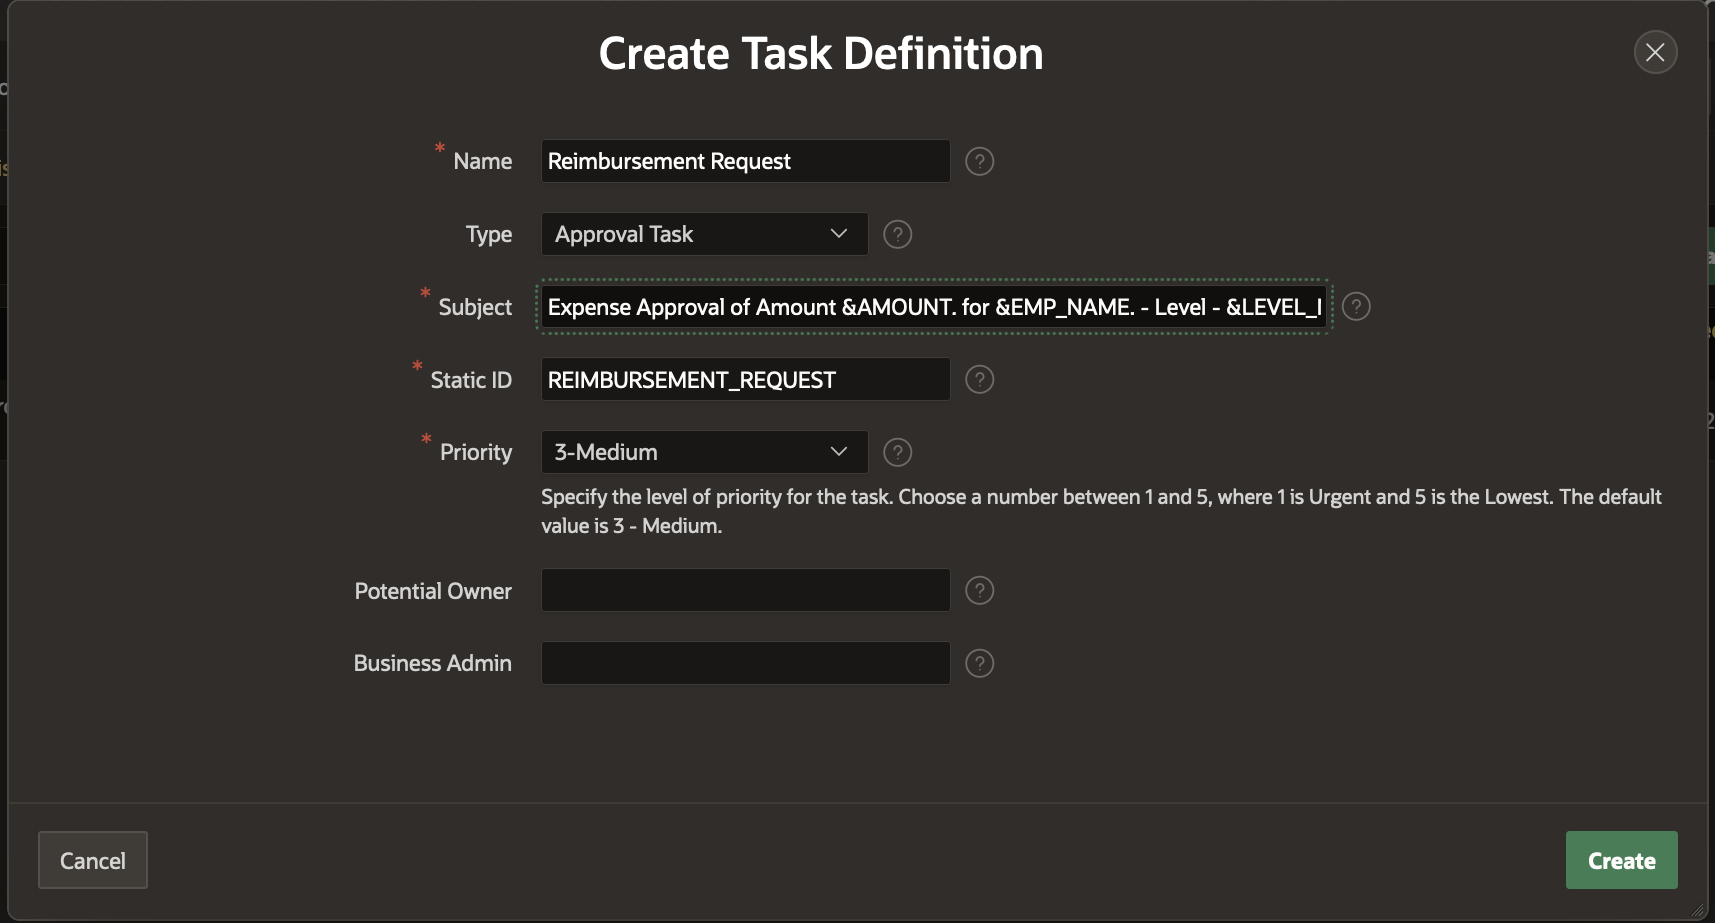Image resolution: width=1715 pixels, height=923 pixels.
Task: Focus the Name input field
Action: pyautogui.click(x=745, y=161)
